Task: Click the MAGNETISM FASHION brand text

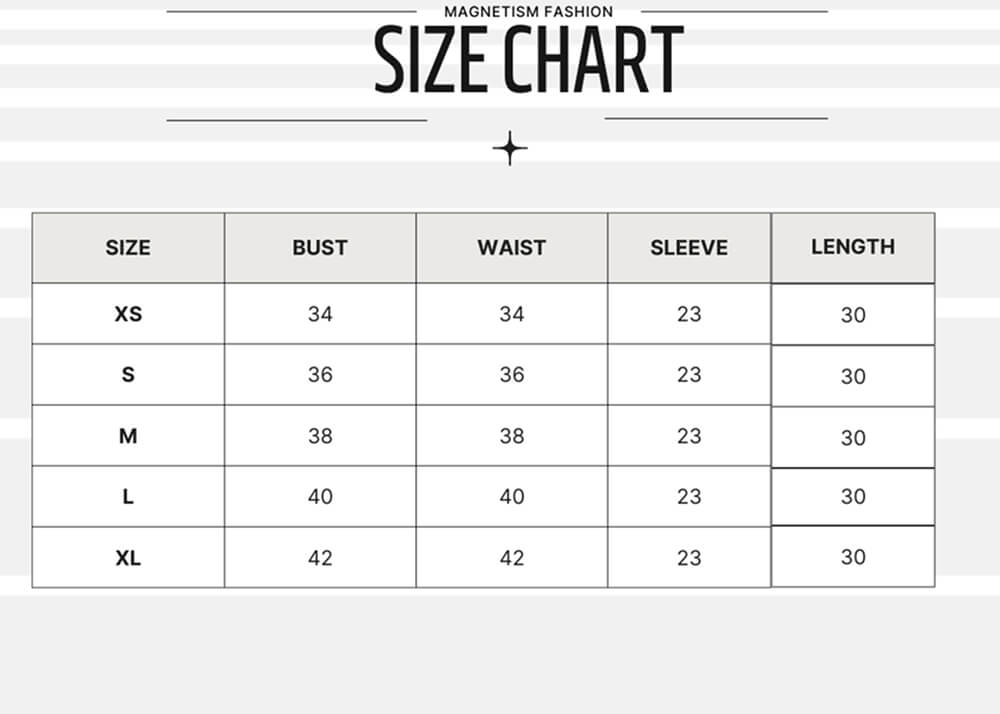Action: click(x=528, y=12)
